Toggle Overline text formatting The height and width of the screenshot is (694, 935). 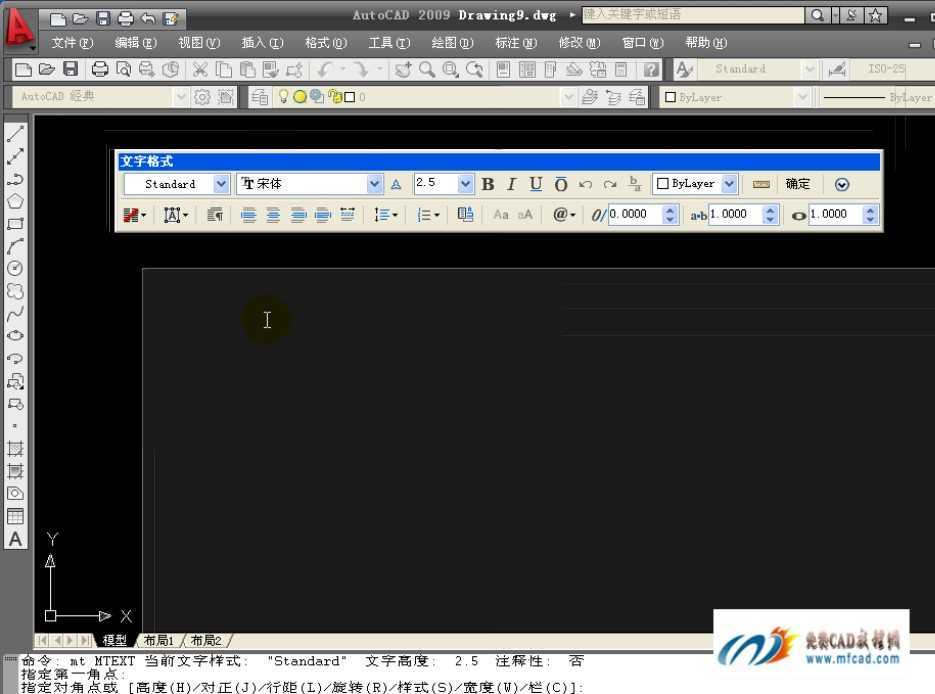[x=561, y=184]
